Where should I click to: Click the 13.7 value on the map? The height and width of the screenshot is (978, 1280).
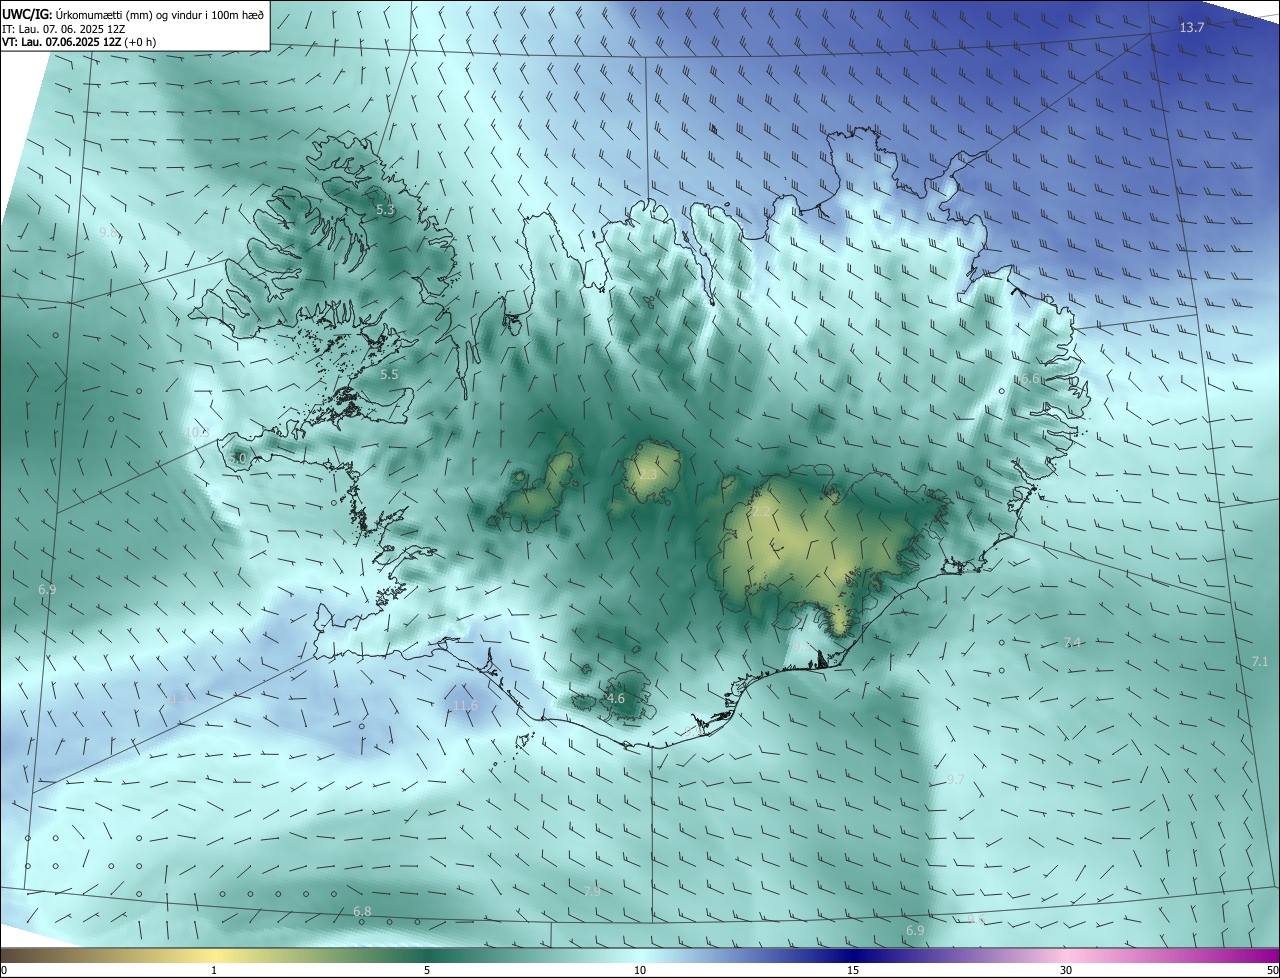click(1192, 28)
